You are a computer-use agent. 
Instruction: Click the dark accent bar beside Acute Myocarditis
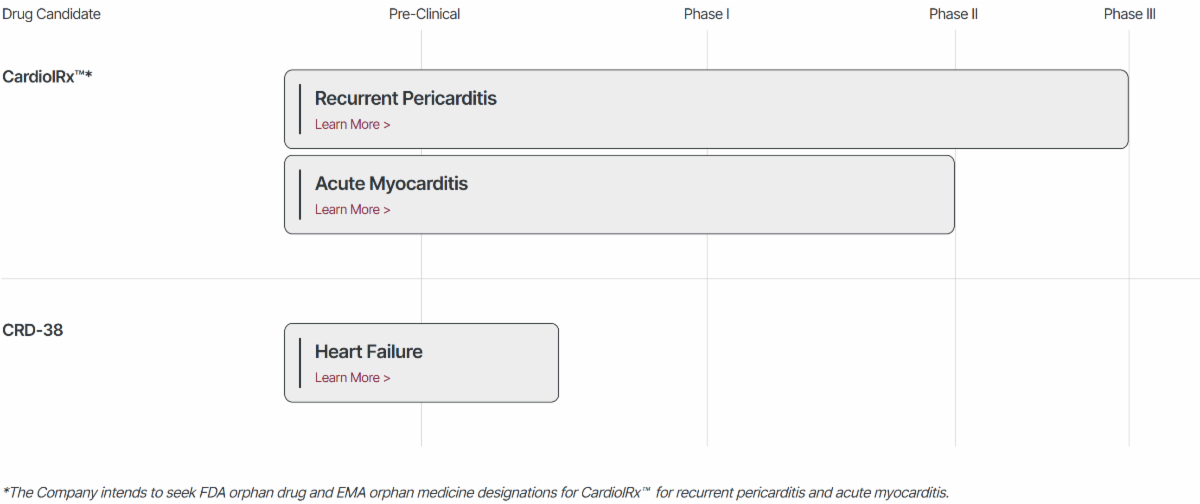tap(300, 194)
